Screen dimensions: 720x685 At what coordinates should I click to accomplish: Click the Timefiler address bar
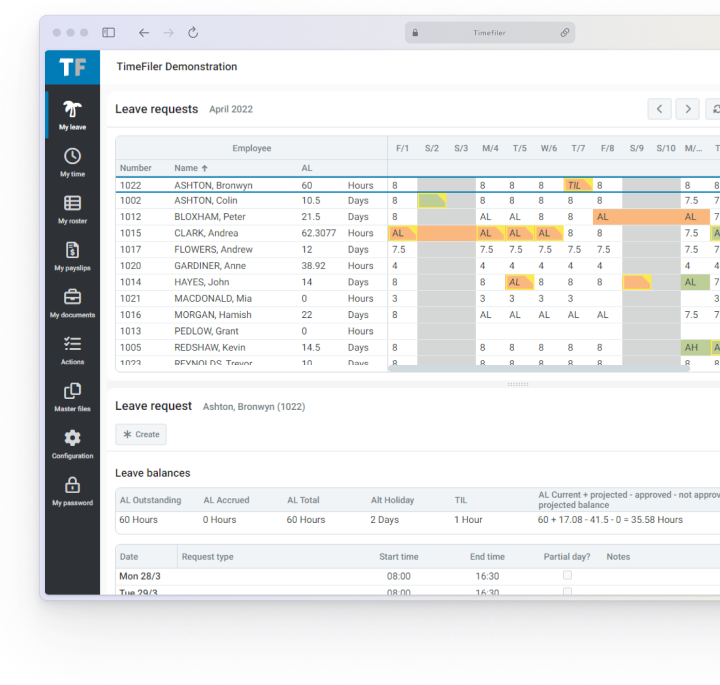pos(489,33)
